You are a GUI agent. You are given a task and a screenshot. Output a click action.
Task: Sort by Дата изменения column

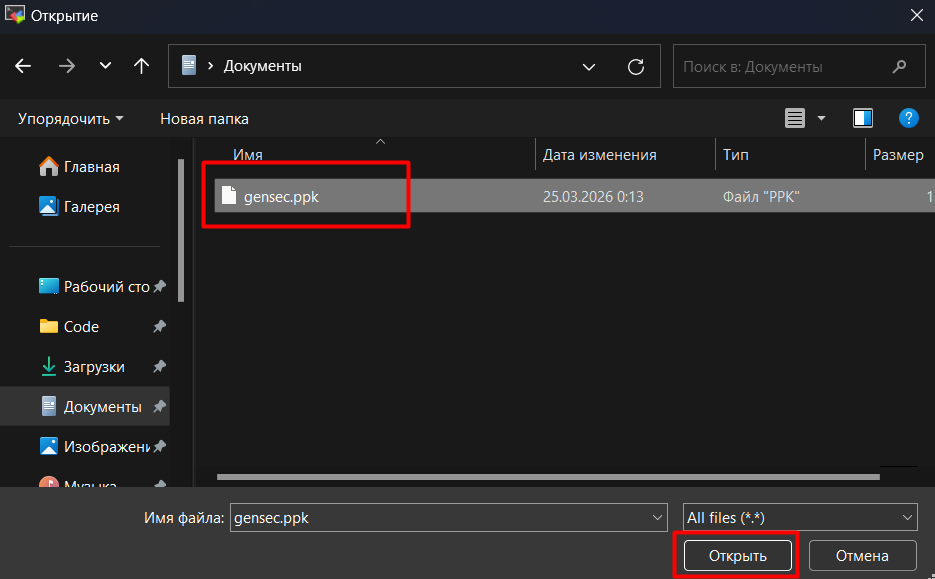pos(599,154)
